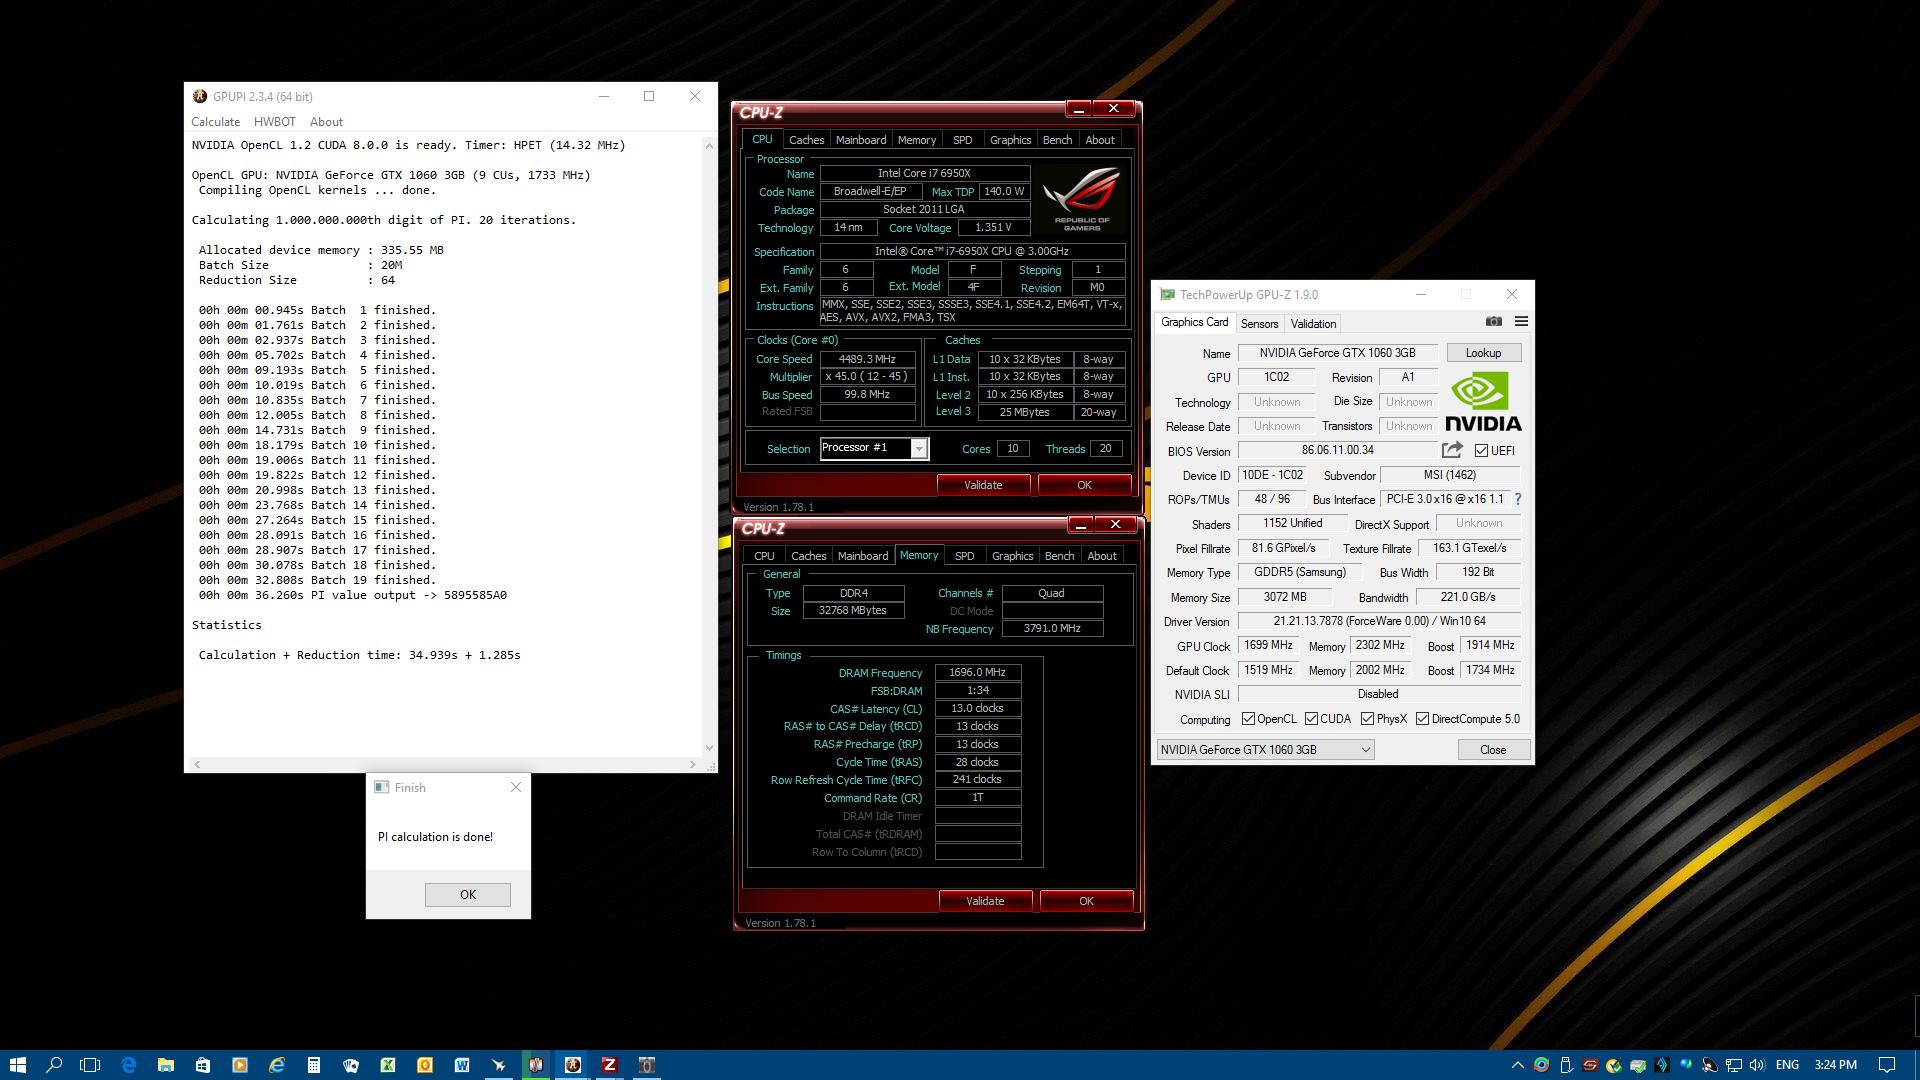Click the GPUPI horizontal scrollbar left arrow
1920x1080 pixels.
197,764
